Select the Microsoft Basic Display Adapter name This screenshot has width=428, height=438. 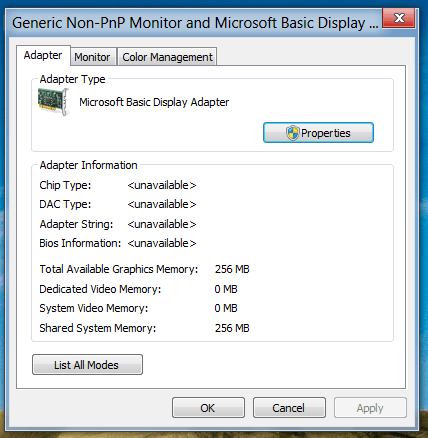154,102
